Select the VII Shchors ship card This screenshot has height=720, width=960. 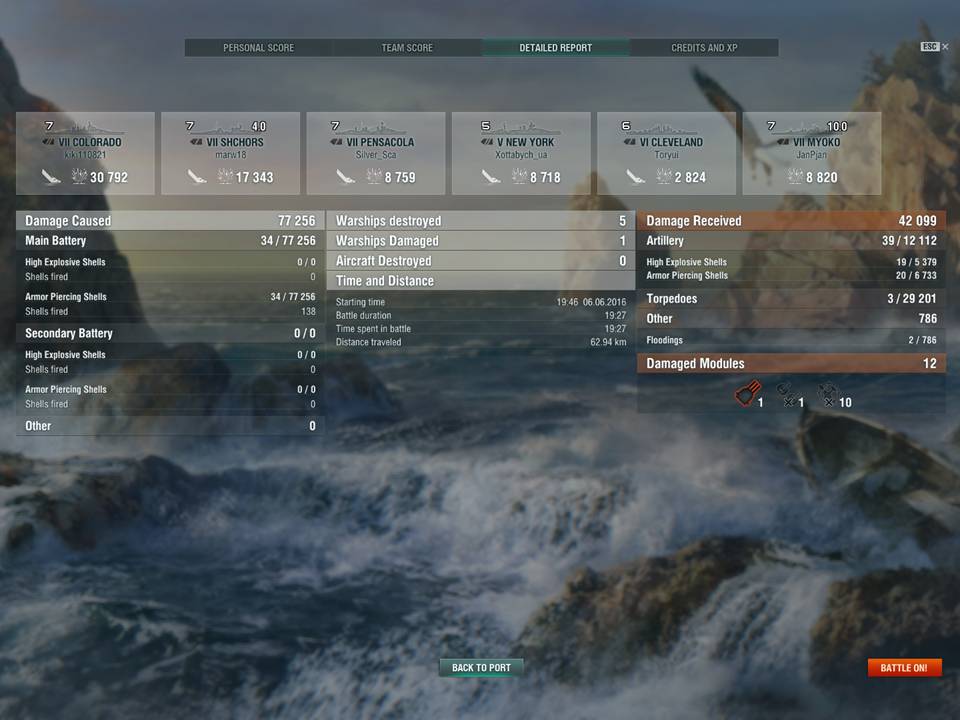tap(230, 153)
